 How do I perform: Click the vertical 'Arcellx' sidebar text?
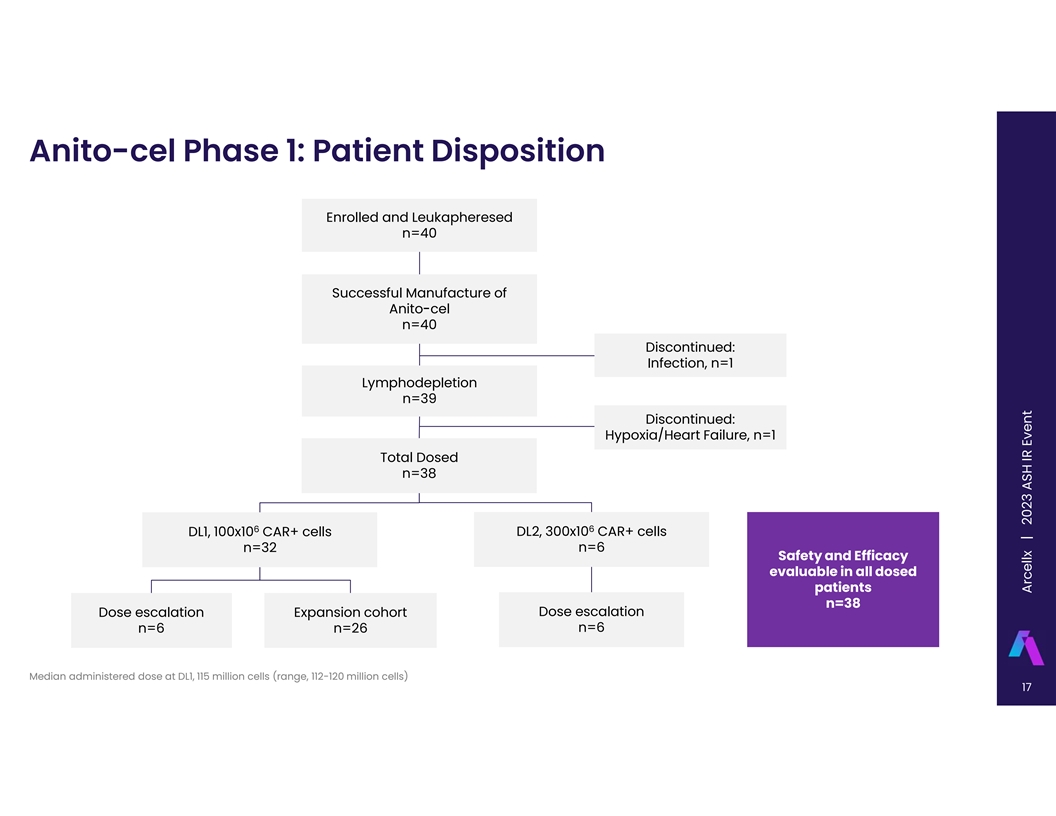pos(1027,573)
